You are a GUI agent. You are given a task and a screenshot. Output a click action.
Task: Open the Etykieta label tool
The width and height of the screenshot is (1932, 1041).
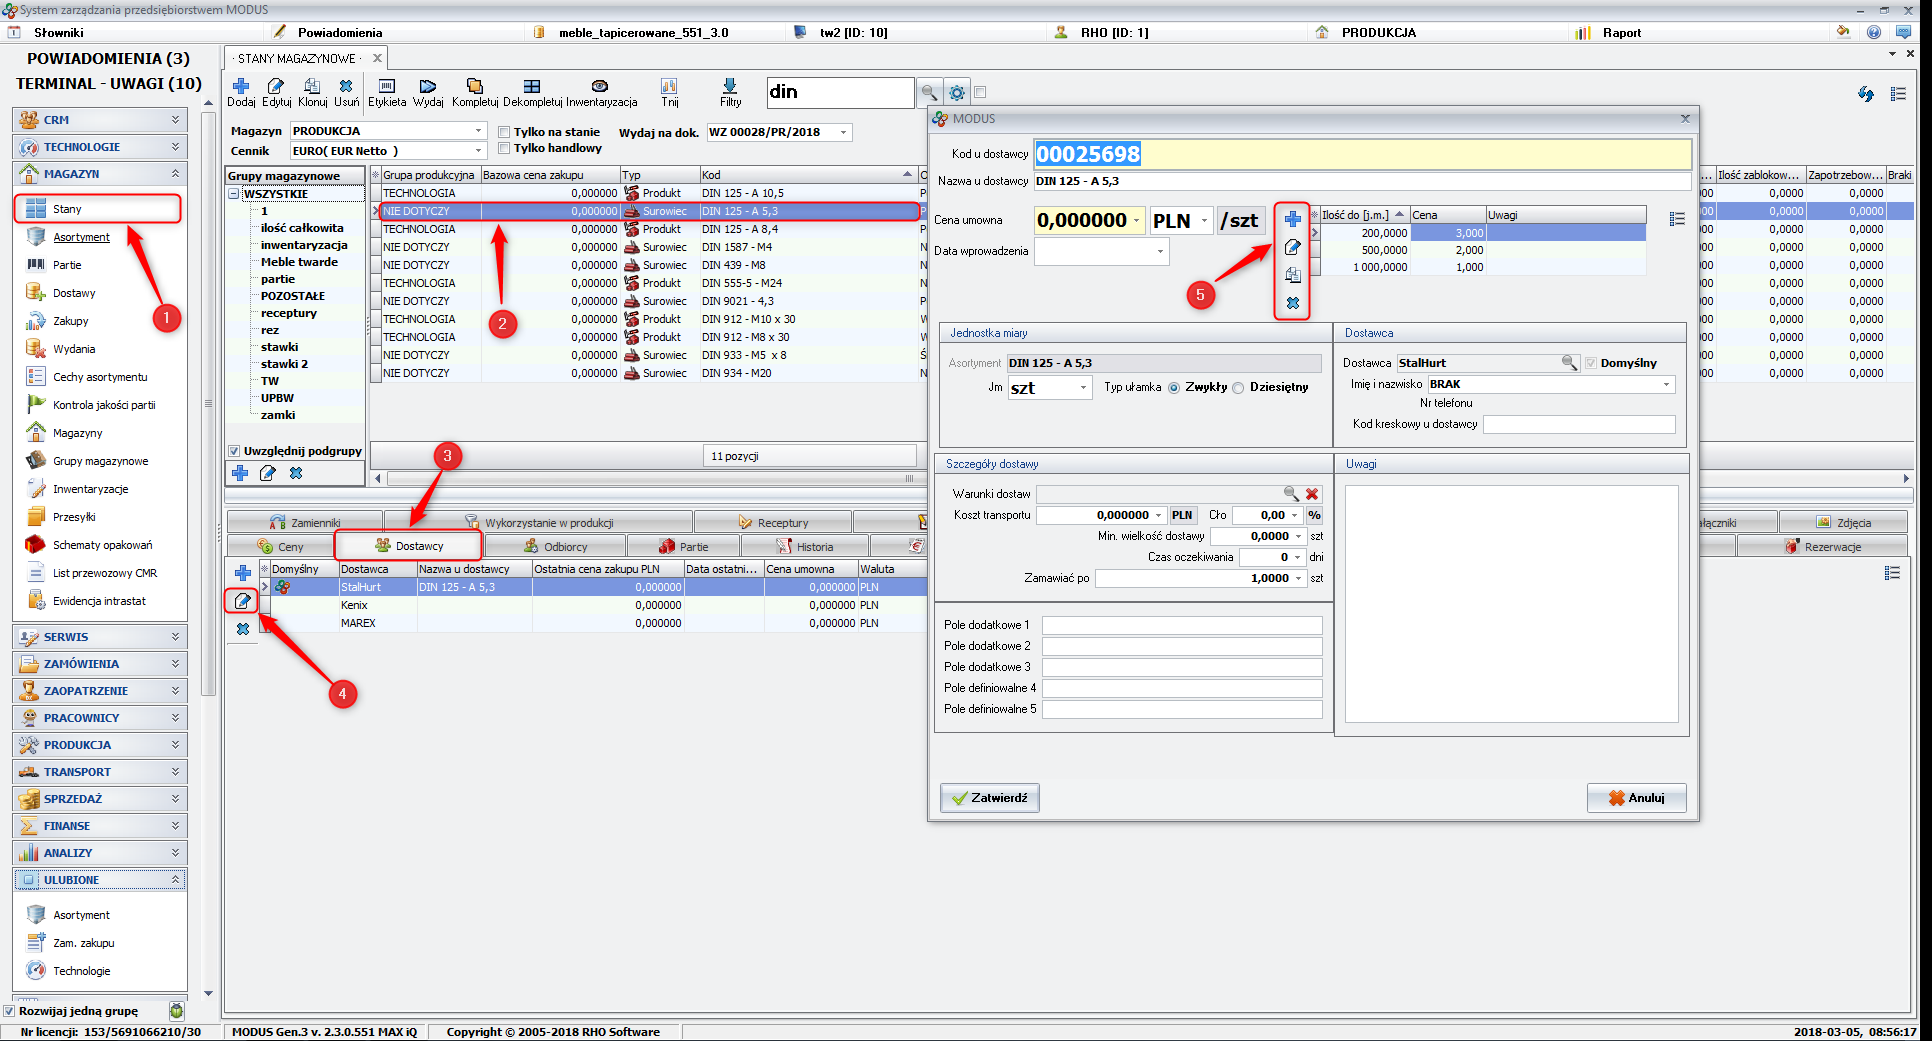(387, 87)
